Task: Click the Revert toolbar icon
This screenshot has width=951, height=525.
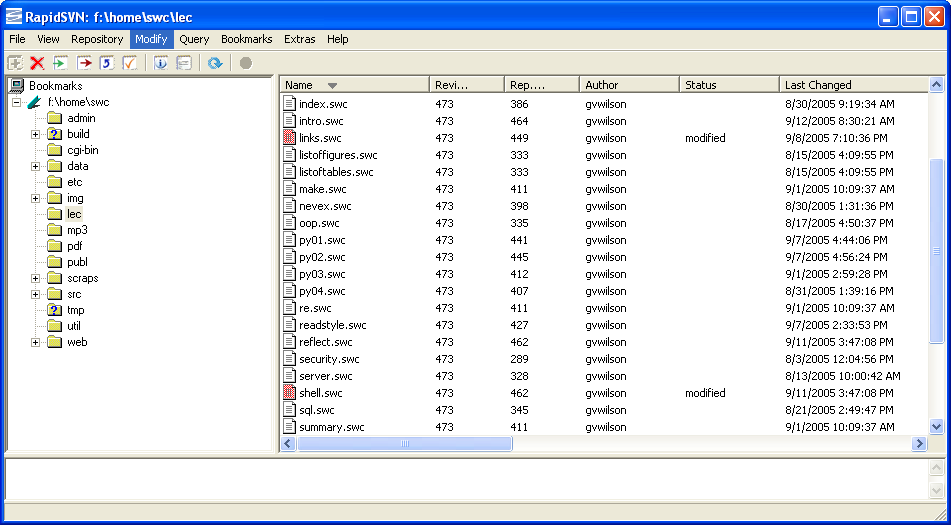Action: tap(107, 63)
